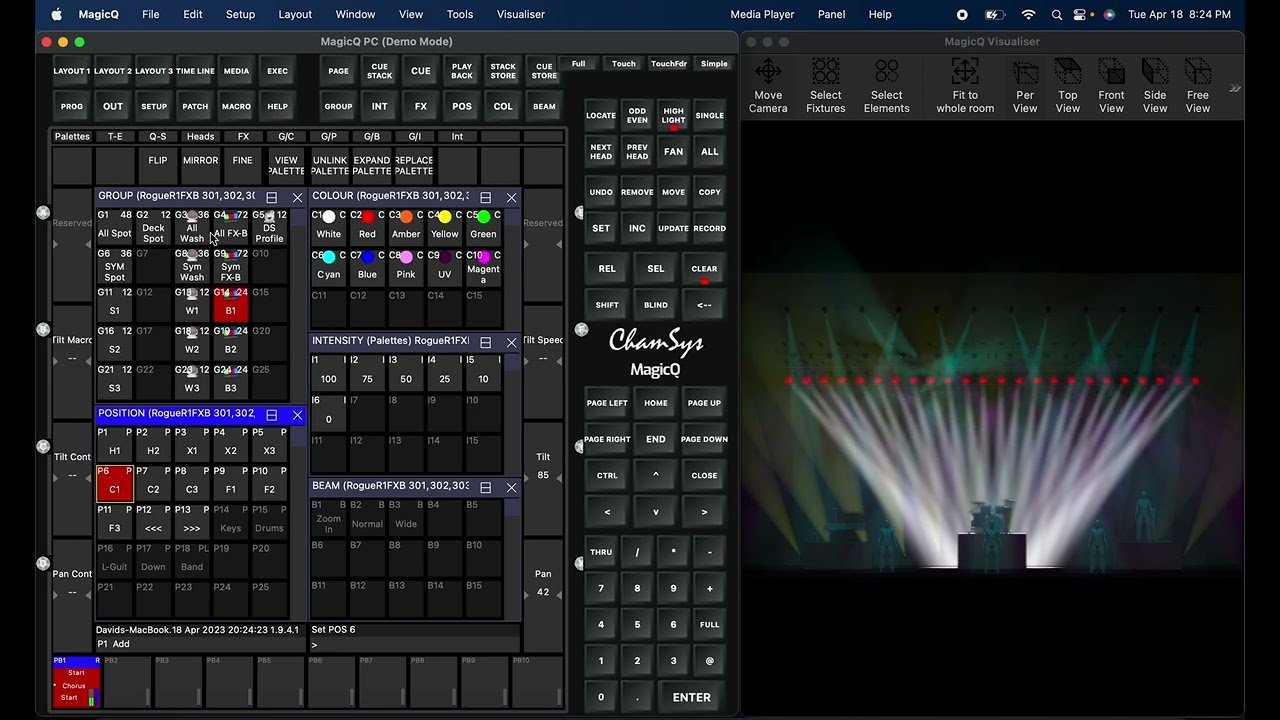This screenshot has height=720, width=1280.
Task: Click command line input field
Action: 415,645
